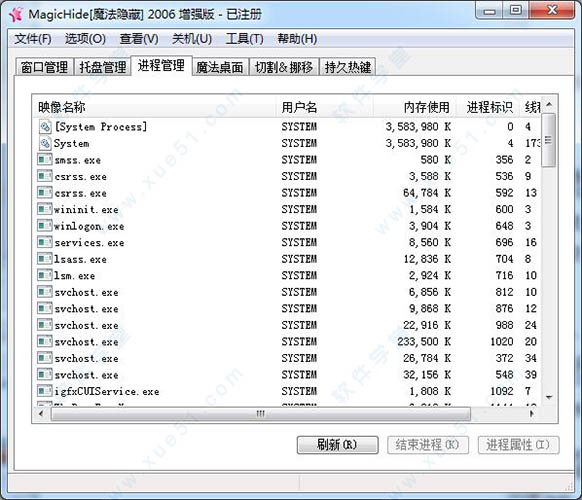The width and height of the screenshot is (582, 500).
Task: Click the horizontal scrollbar right arrow
Action: click(x=532, y=413)
